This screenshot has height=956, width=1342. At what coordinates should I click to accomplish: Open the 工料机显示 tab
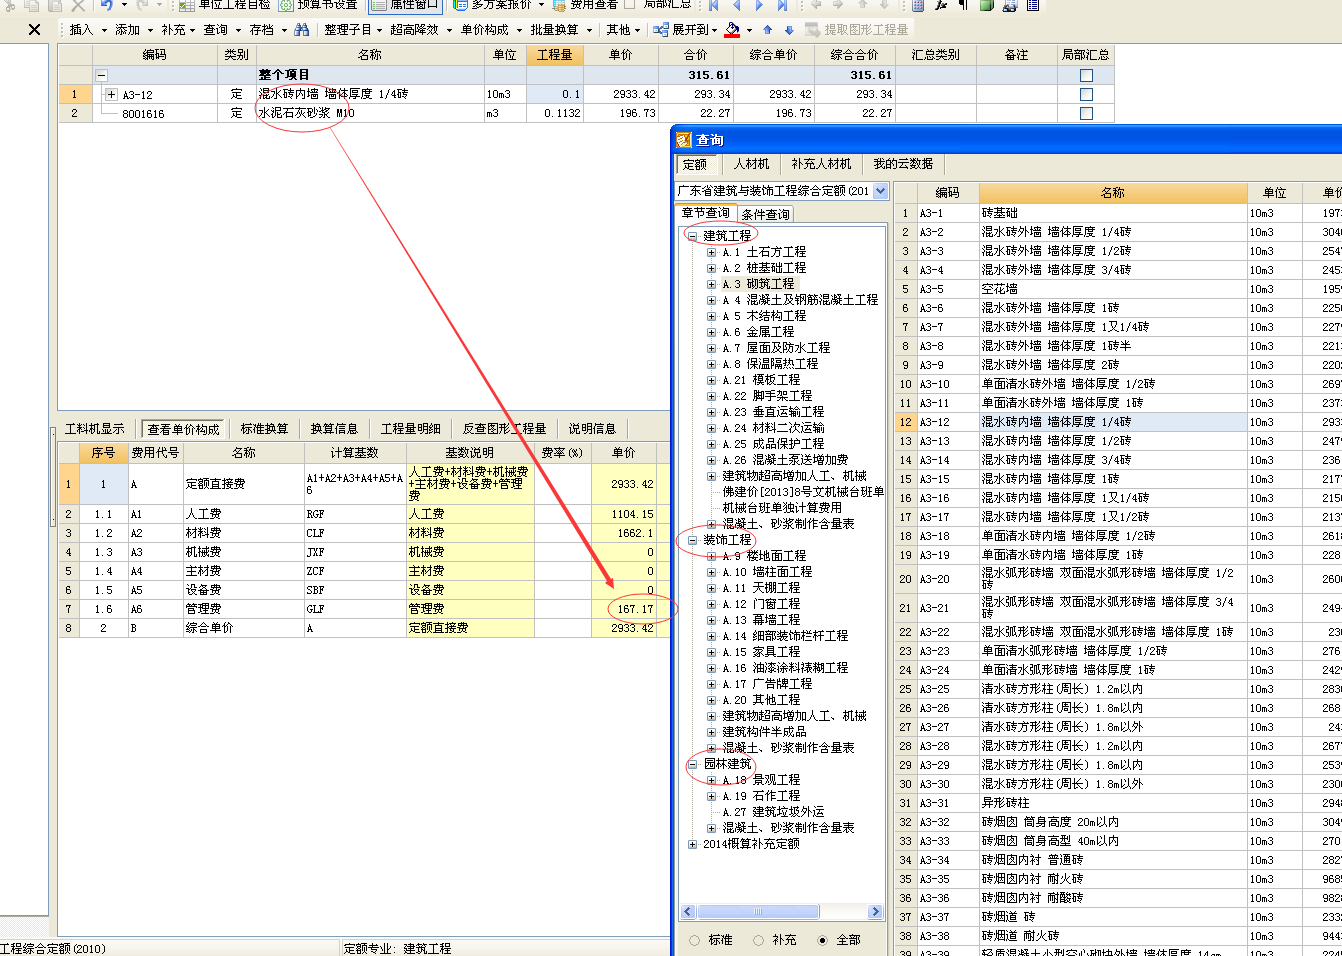pos(95,429)
